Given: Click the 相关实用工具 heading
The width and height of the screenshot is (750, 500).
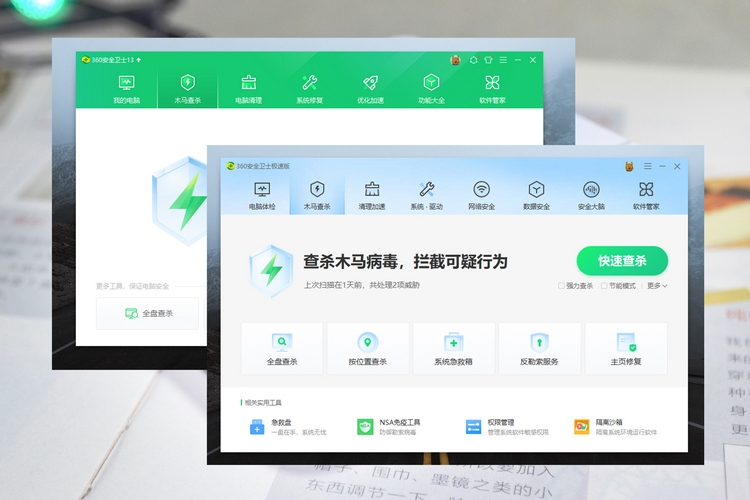Looking at the screenshot, I should click(x=263, y=403).
